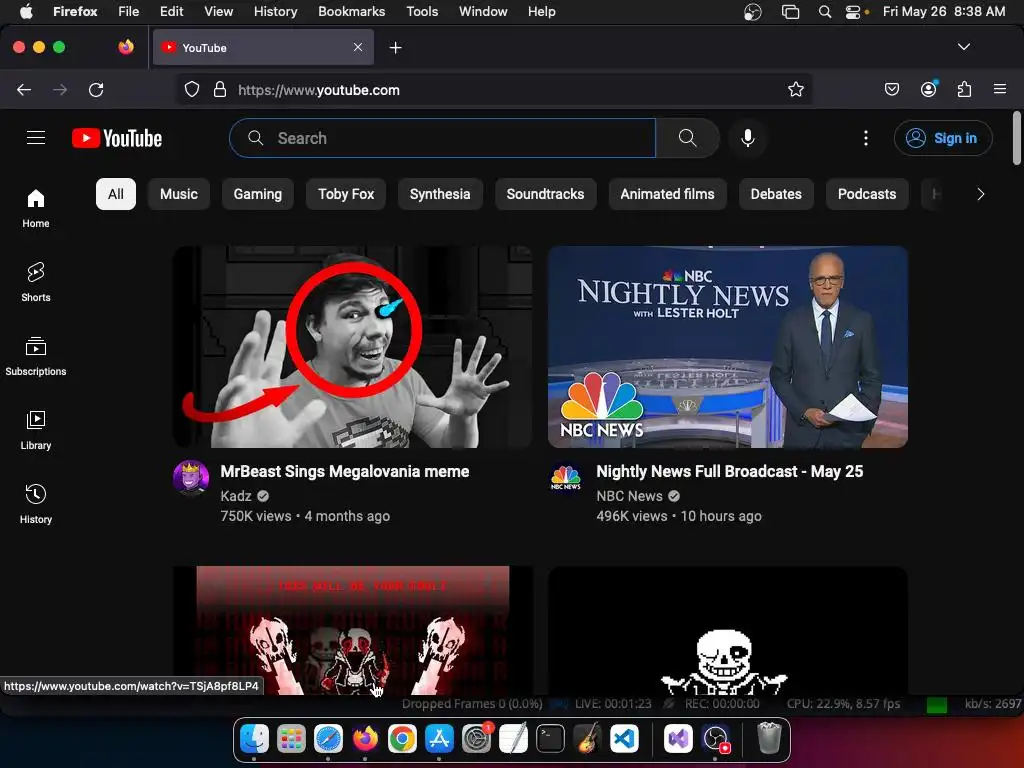Select the Debates category chip

tap(776, 194)
